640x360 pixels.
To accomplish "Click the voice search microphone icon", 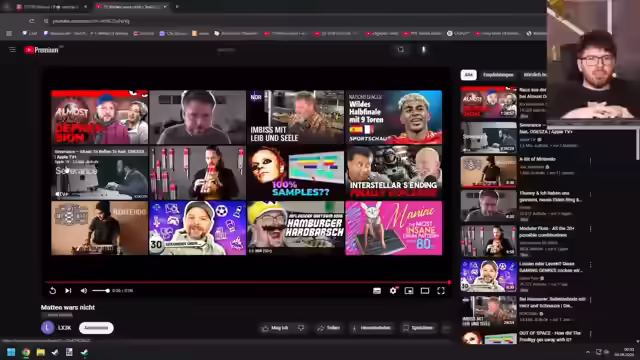I will pos(424,49).
